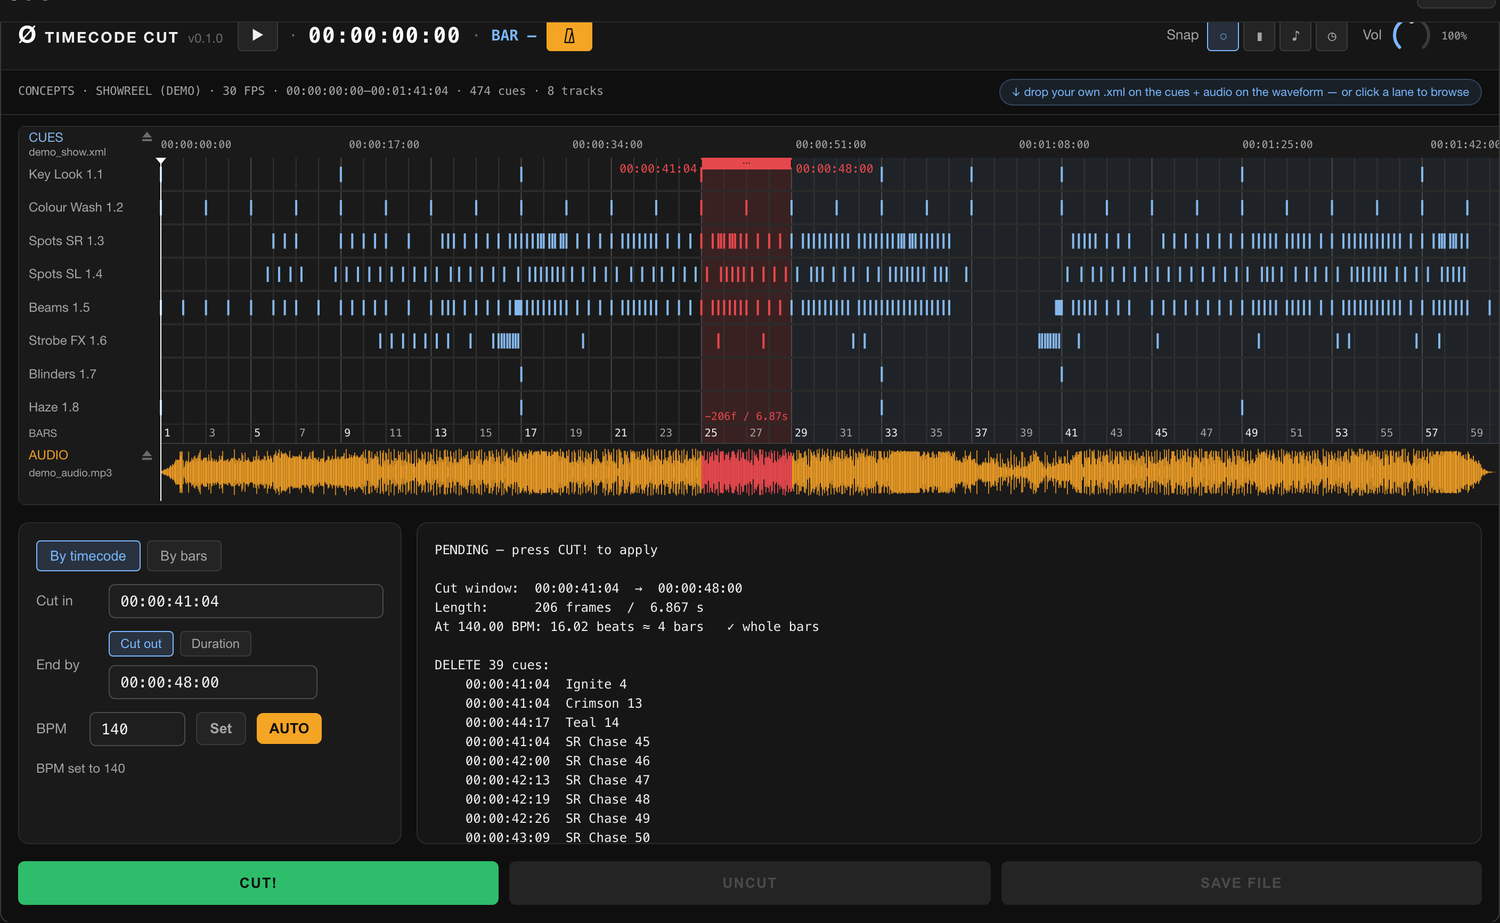Click the Cut window summary line
The image size is (1500, 923).
(x=589, y=588)
